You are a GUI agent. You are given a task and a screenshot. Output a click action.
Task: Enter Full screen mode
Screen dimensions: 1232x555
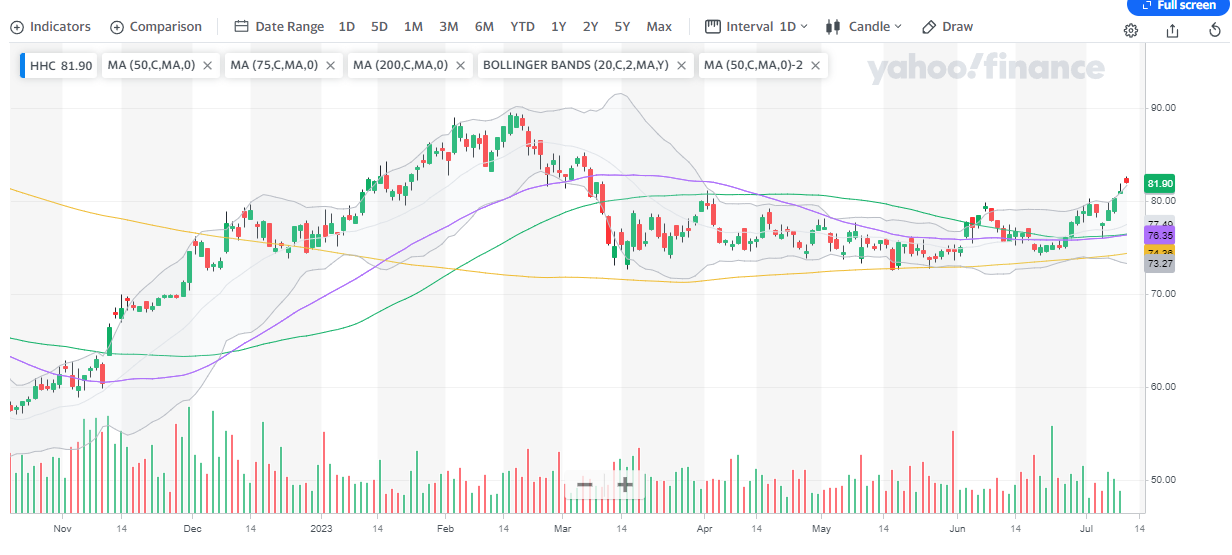click(1179, 6)
